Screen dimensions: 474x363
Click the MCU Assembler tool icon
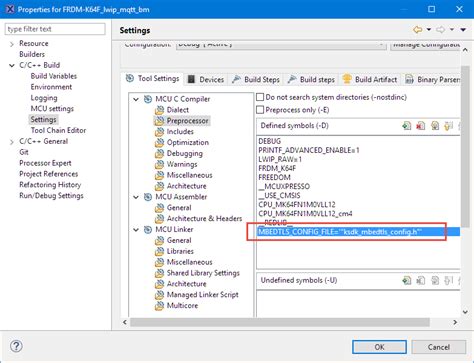point(148,197)
